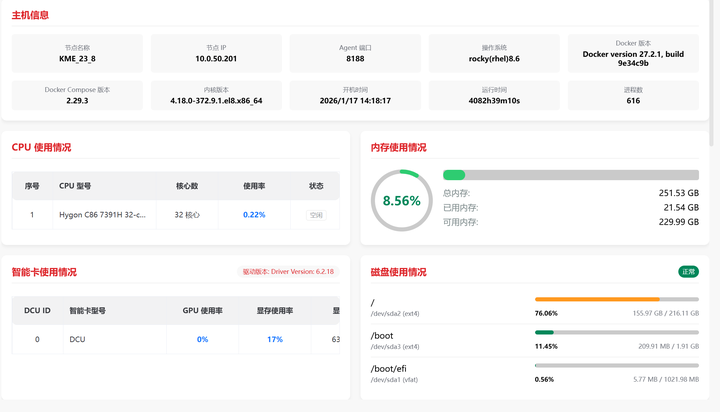Click the 209.91 MB / 1.91 GB text
720x412 pixels.
(x=669, y=346)
